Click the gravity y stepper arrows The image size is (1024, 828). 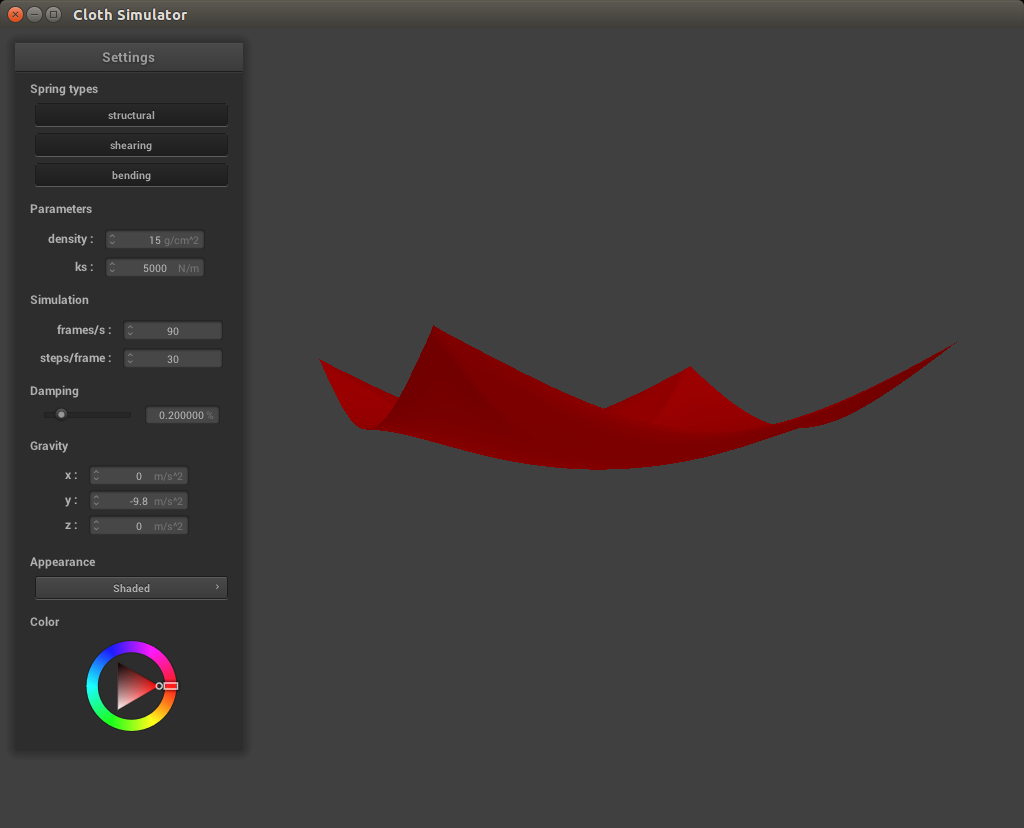(x=97, y=501)
